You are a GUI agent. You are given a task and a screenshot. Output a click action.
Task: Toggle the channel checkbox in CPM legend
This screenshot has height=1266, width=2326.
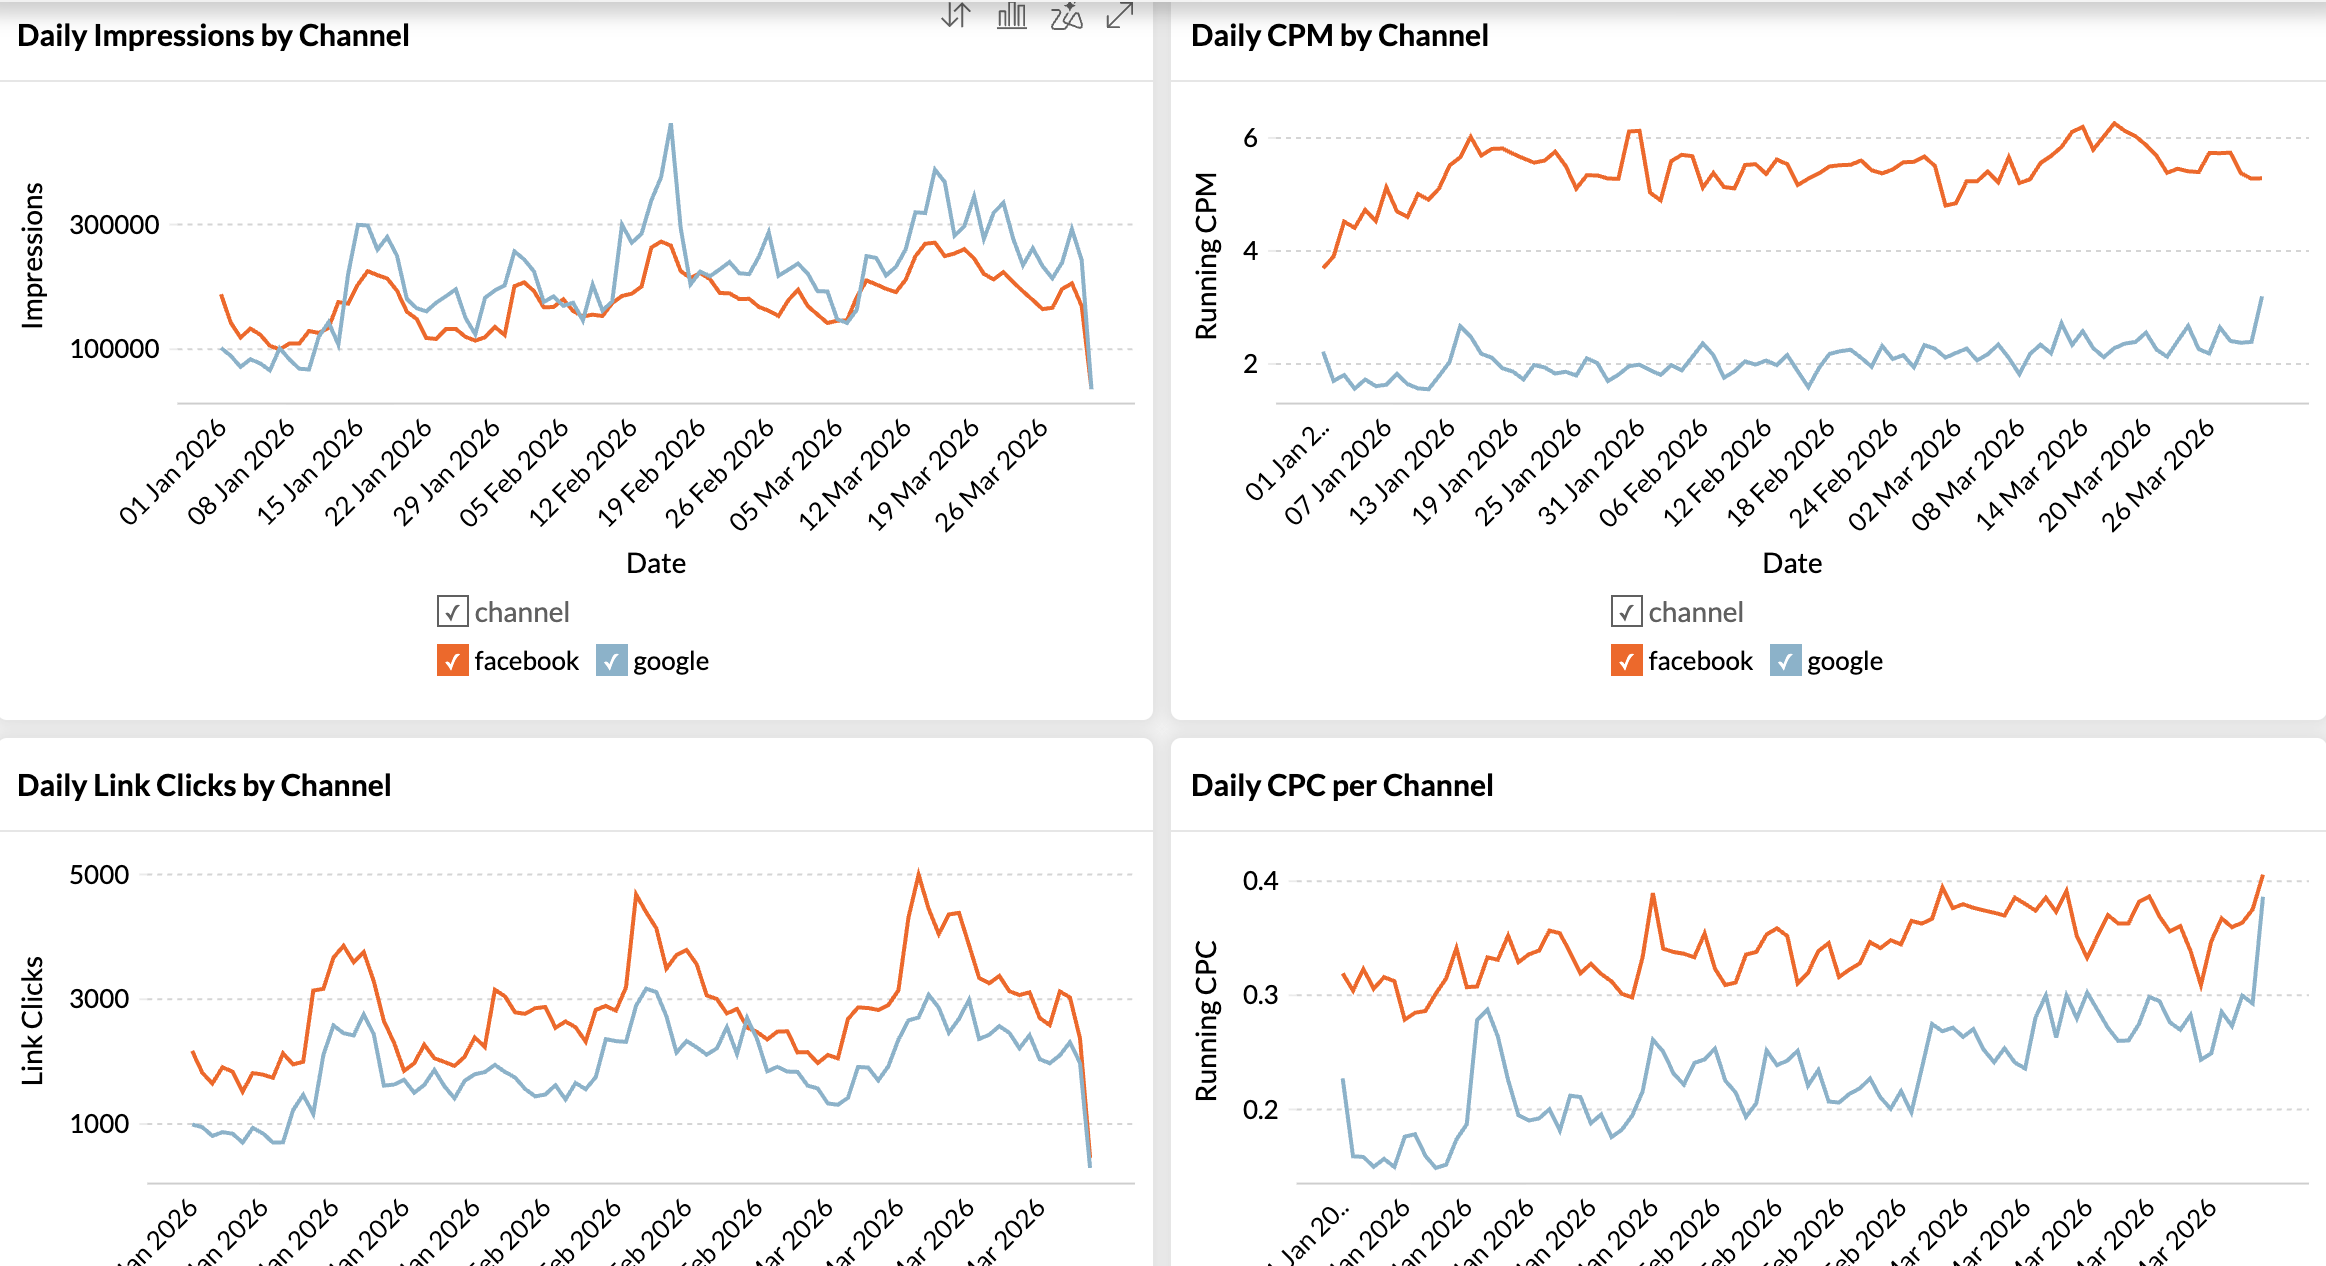pos(1626,611)
